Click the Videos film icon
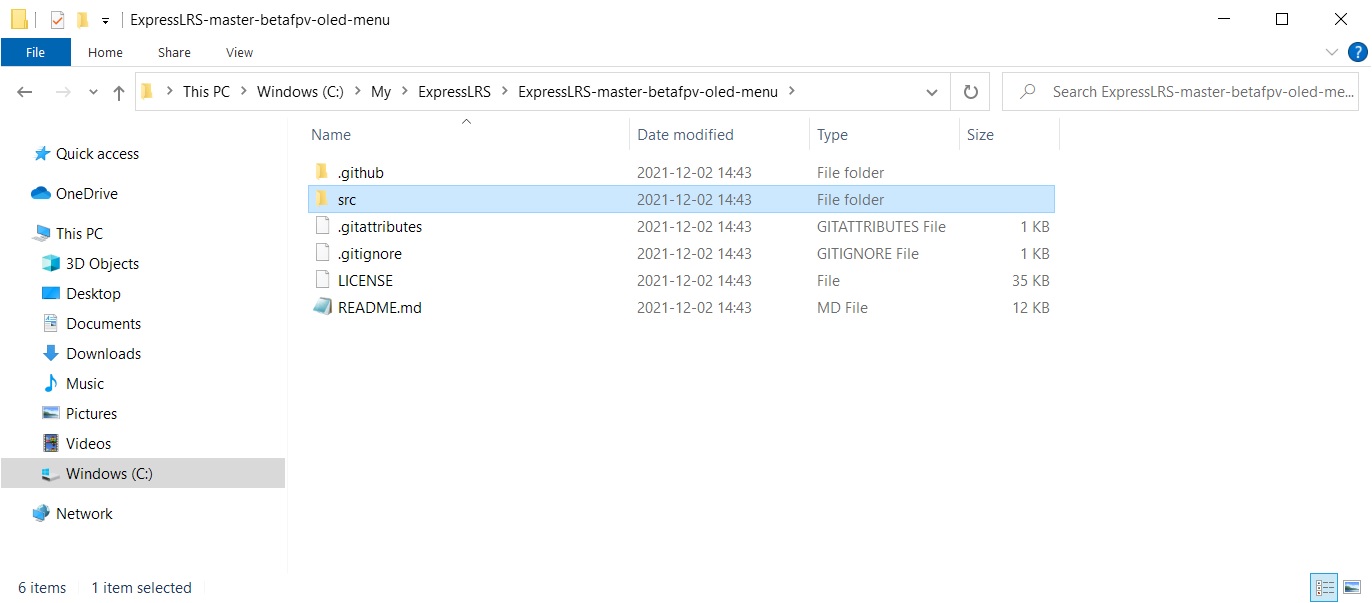Viewport: 1372px width, 603px height. tap(51, 443)
